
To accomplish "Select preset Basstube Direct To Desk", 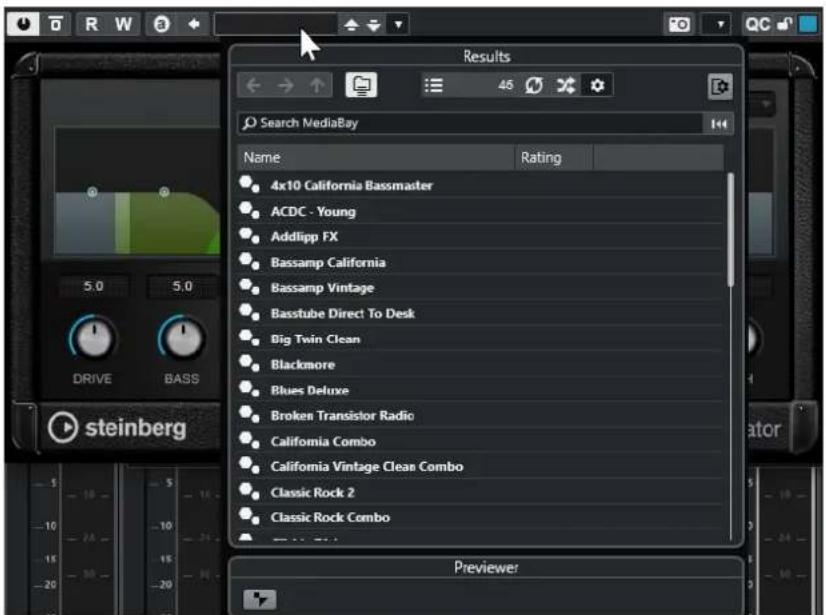I will 481,314.
